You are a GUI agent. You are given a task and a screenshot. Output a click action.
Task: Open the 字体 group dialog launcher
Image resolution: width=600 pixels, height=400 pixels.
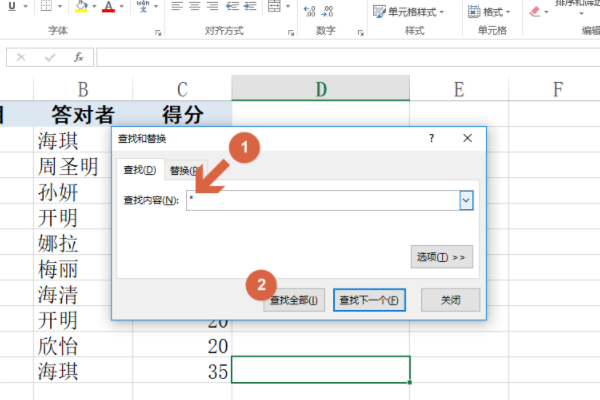coord(158,33)
